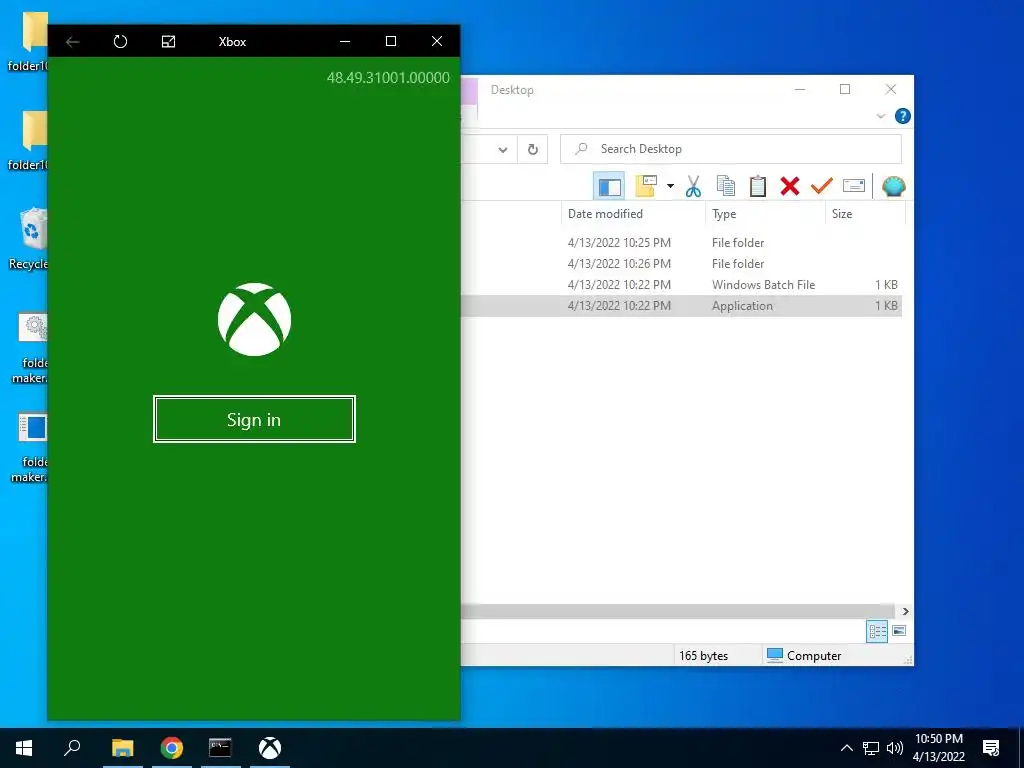
Task: Click the Xbox version number 48.49.31001.00000
Action: point(388,78)
